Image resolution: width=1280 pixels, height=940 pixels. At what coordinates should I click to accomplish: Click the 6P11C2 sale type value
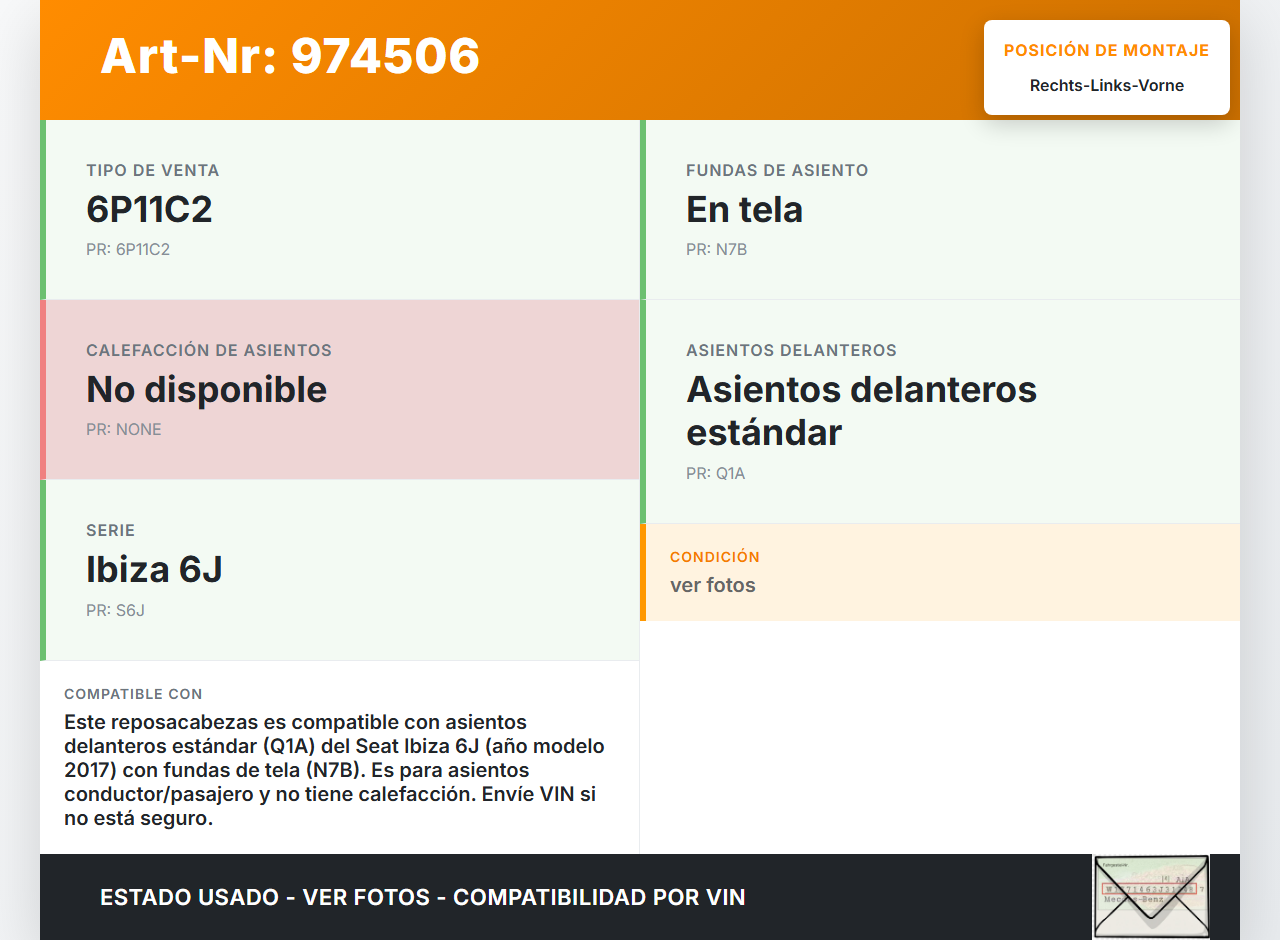coord(149,209)
